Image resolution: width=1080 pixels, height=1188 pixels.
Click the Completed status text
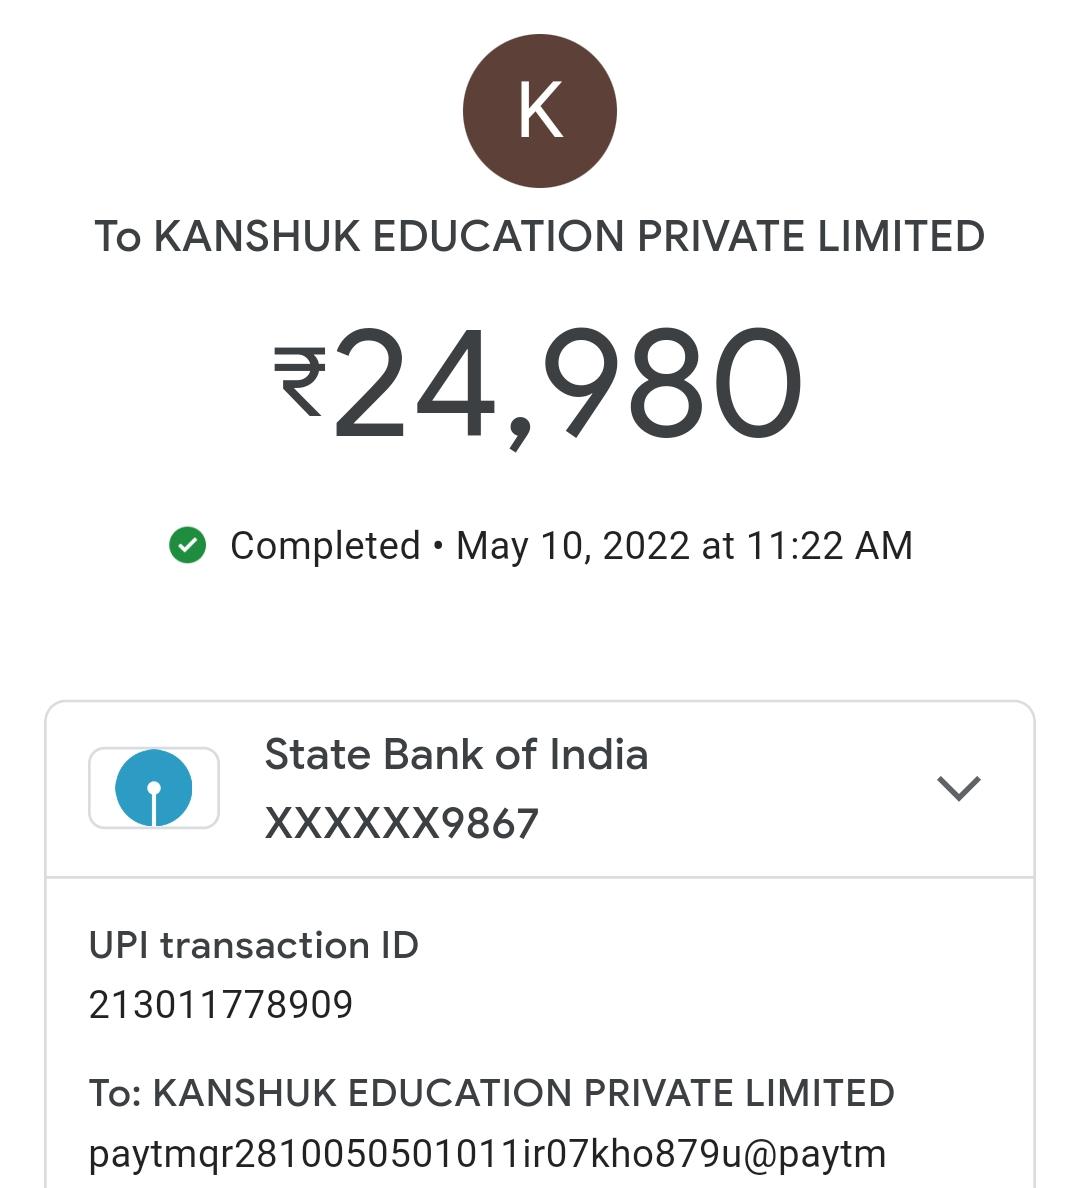pos(324,546)
